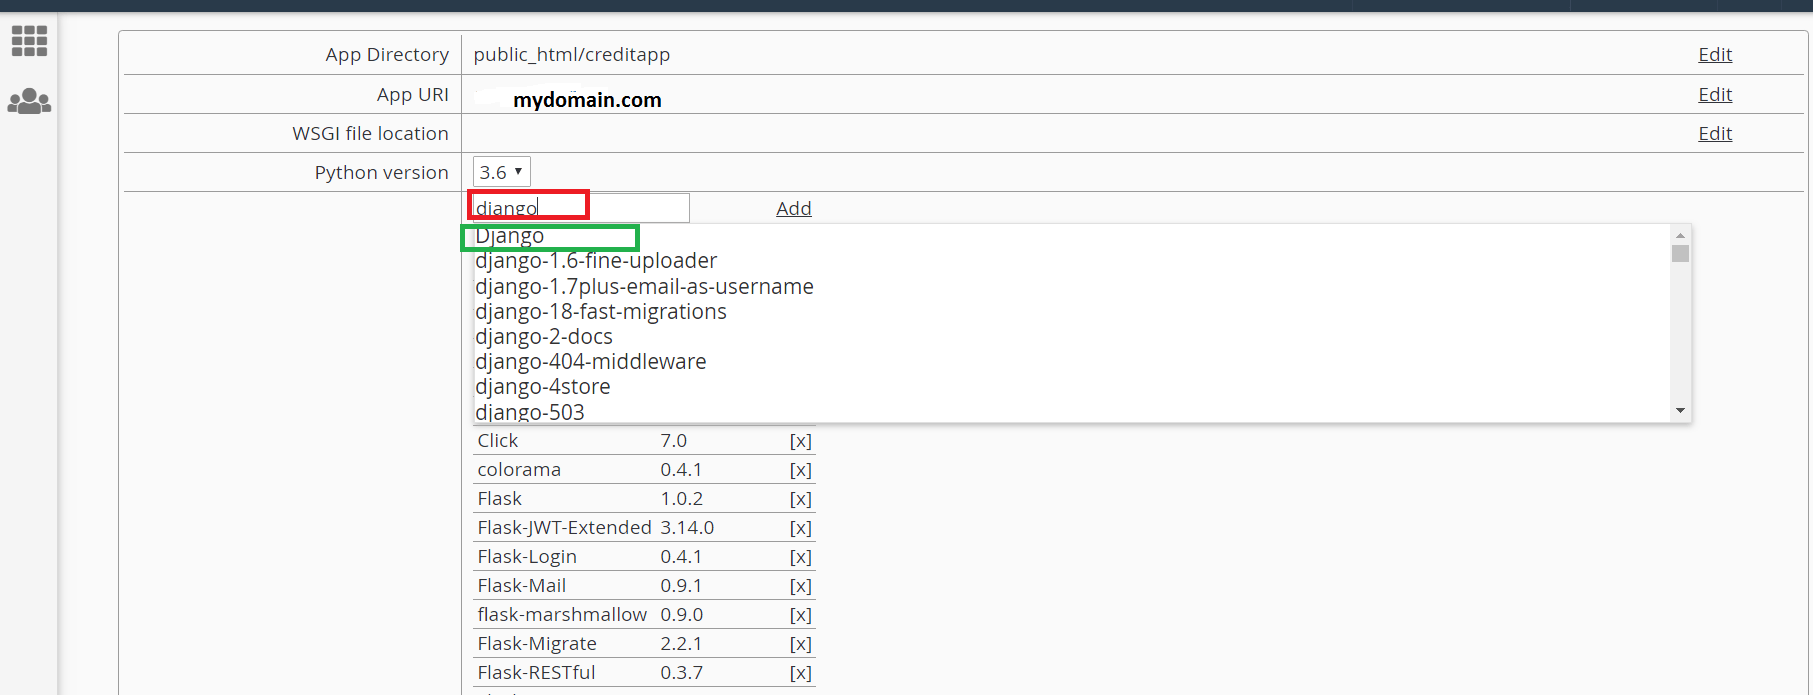Select django-503 suggestion
The image size is (1813, 695).
coord(530,412)
